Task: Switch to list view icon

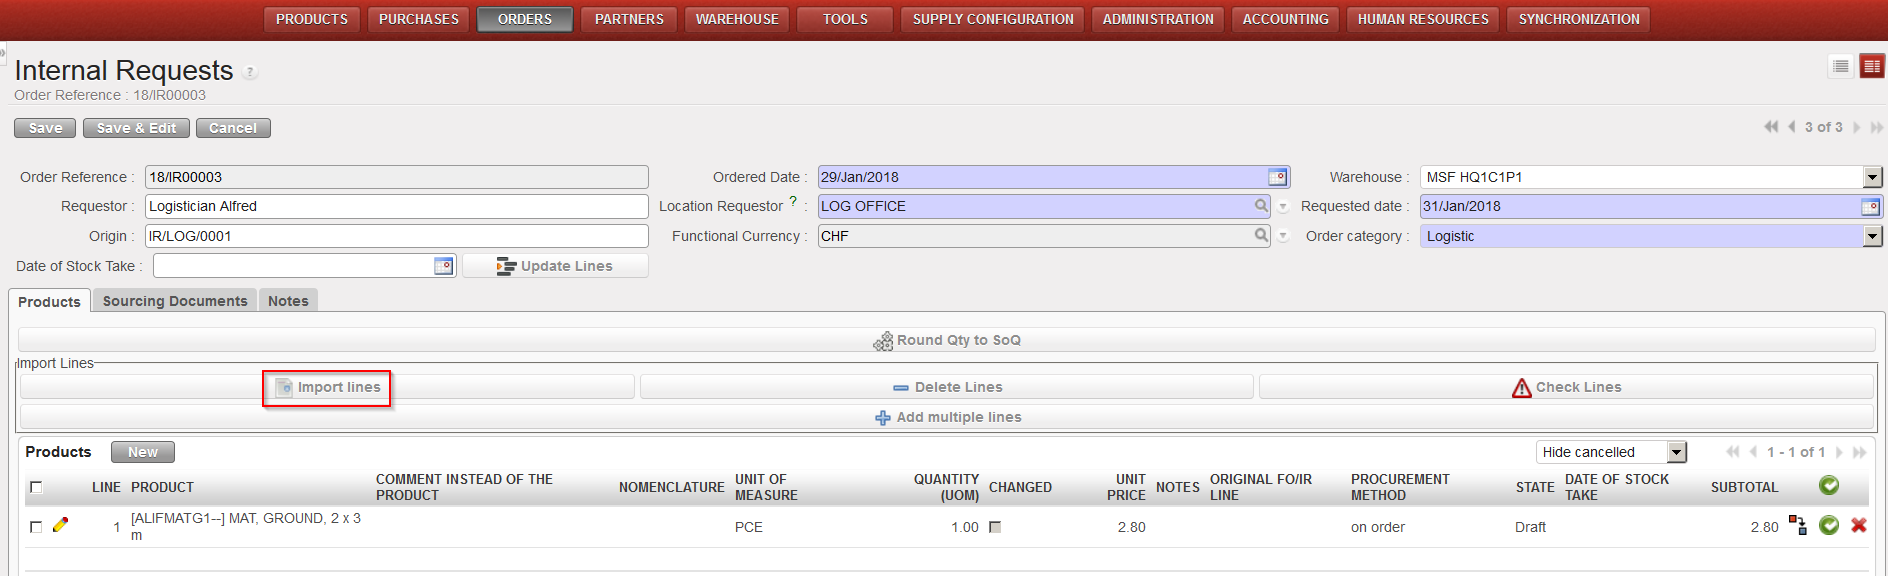Action: pos(1841,66)
